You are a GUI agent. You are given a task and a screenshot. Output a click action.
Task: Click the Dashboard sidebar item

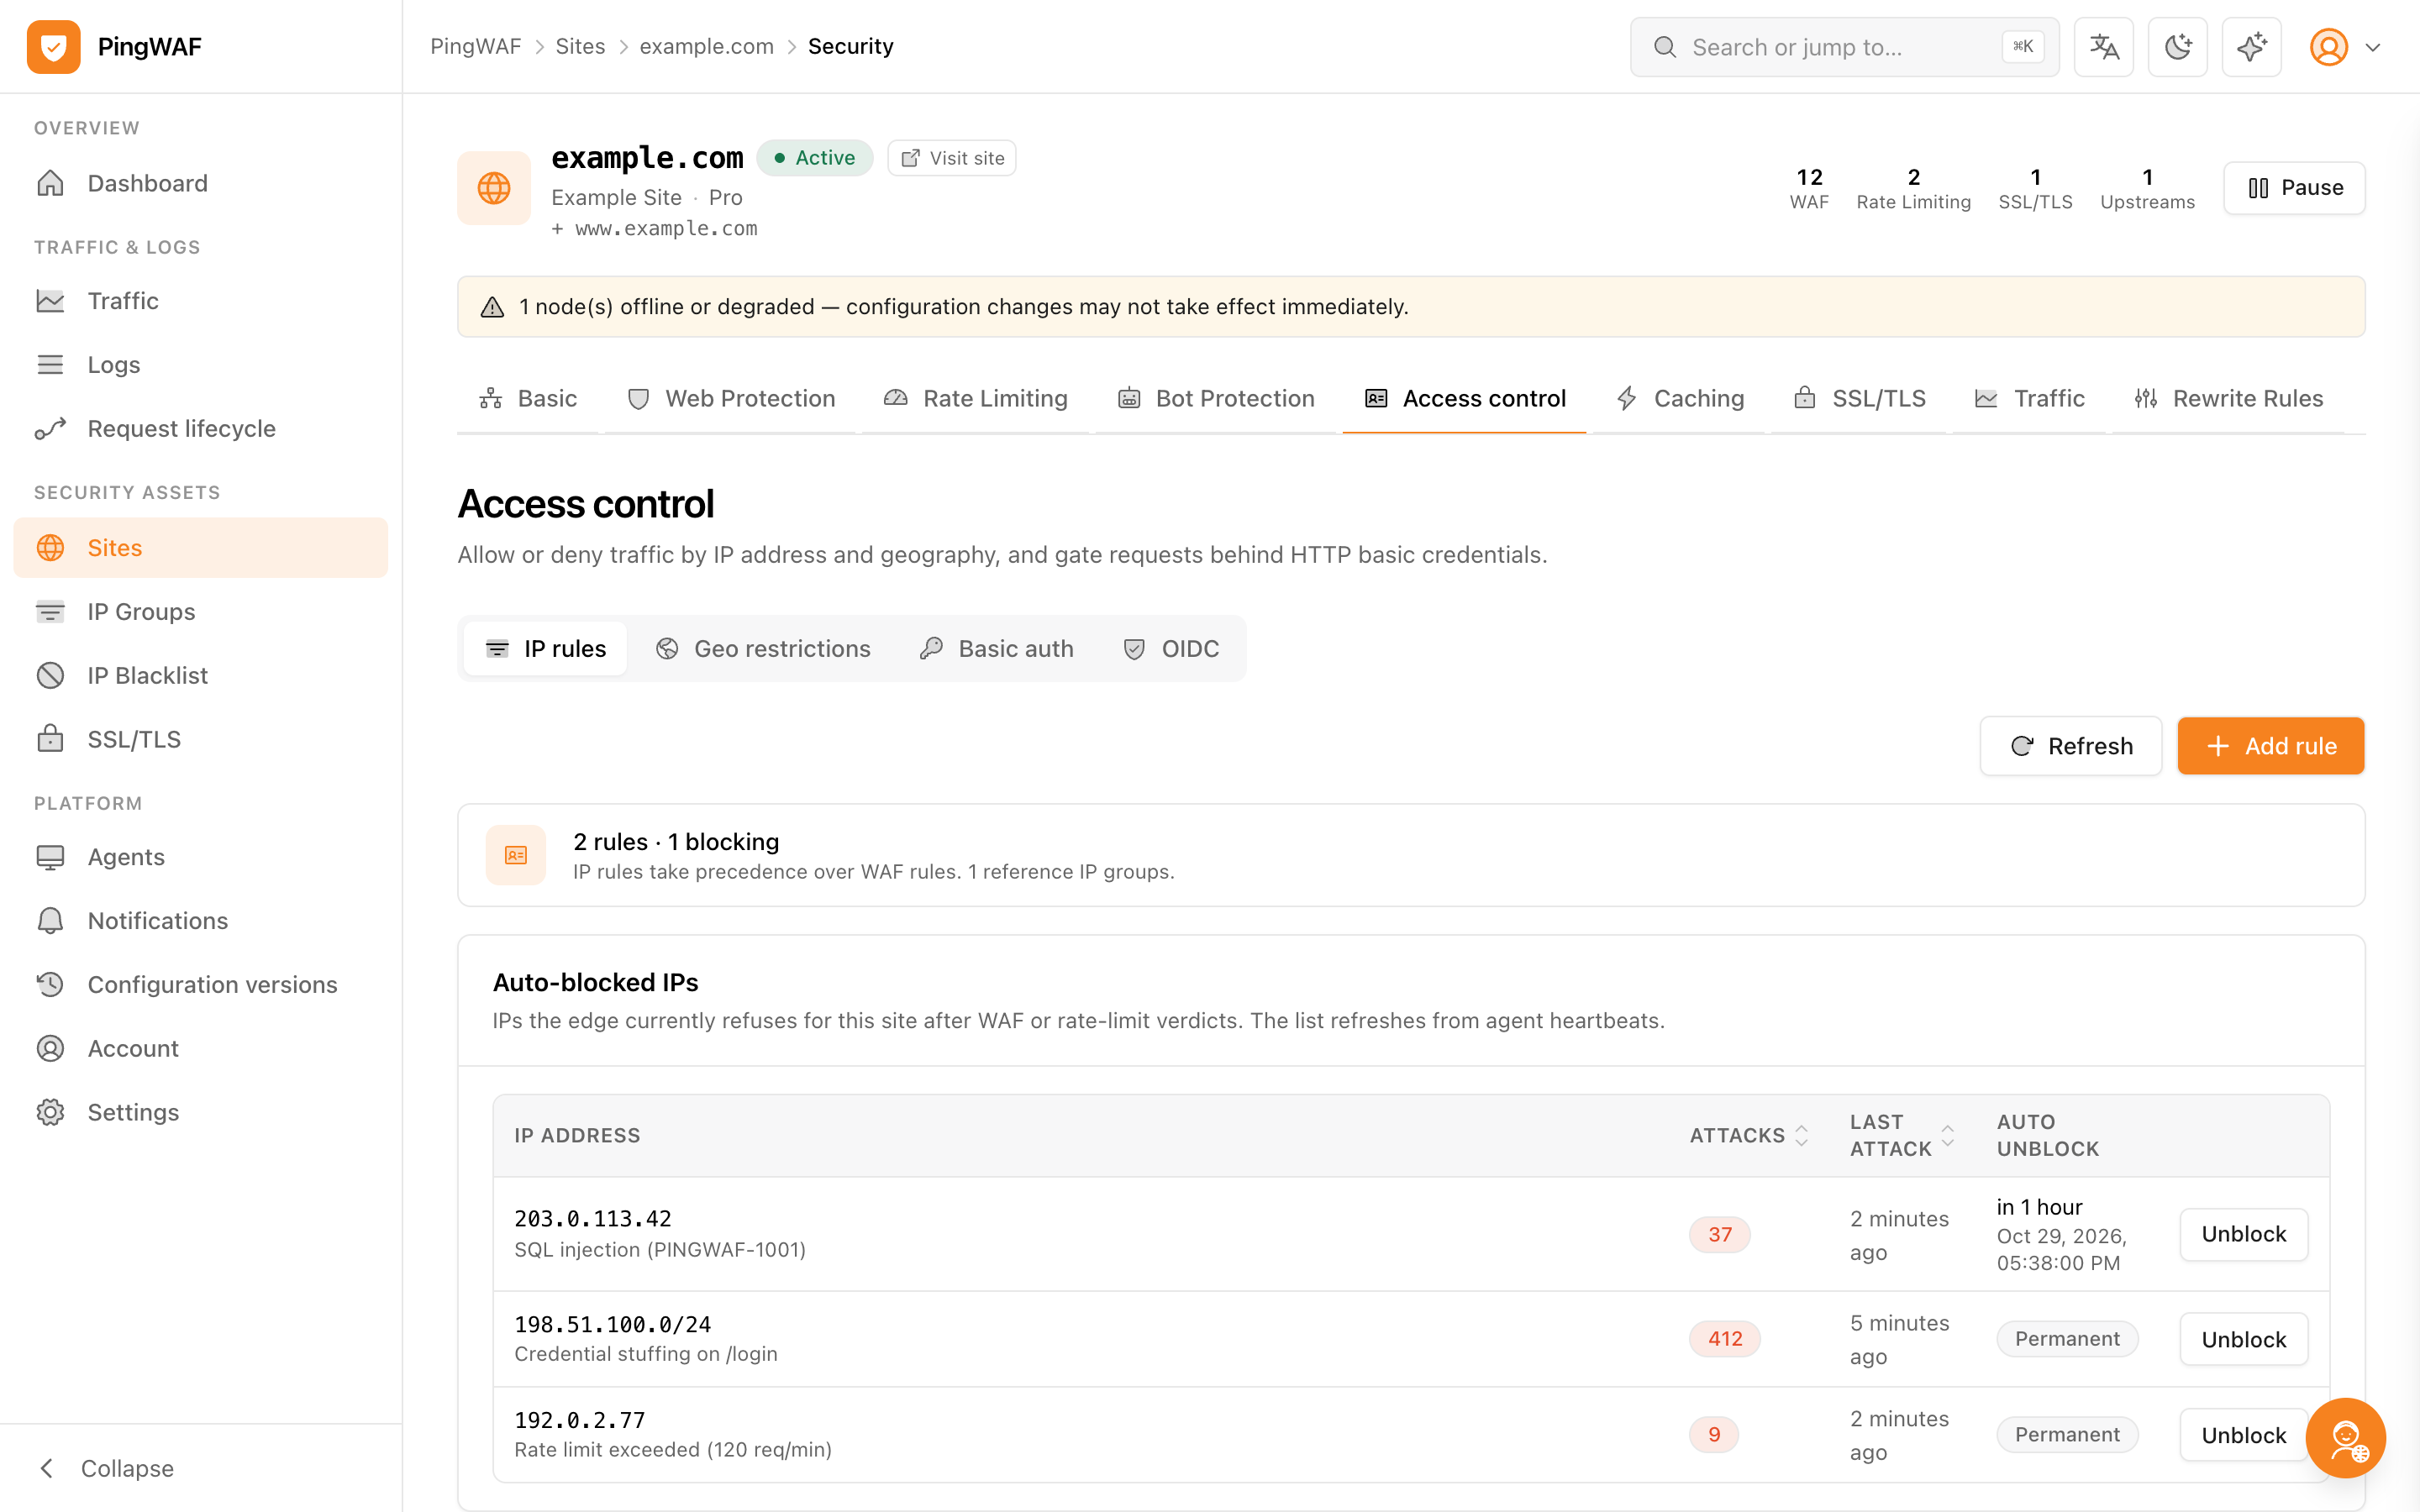tap(201, 183)
